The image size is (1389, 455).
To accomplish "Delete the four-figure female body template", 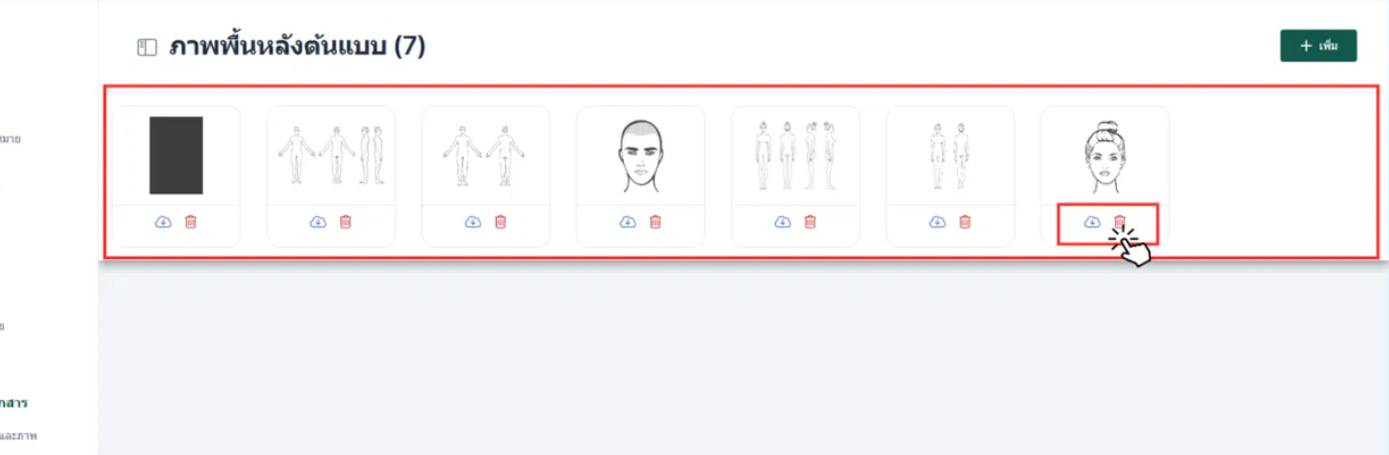I will (x=811, y=222).
